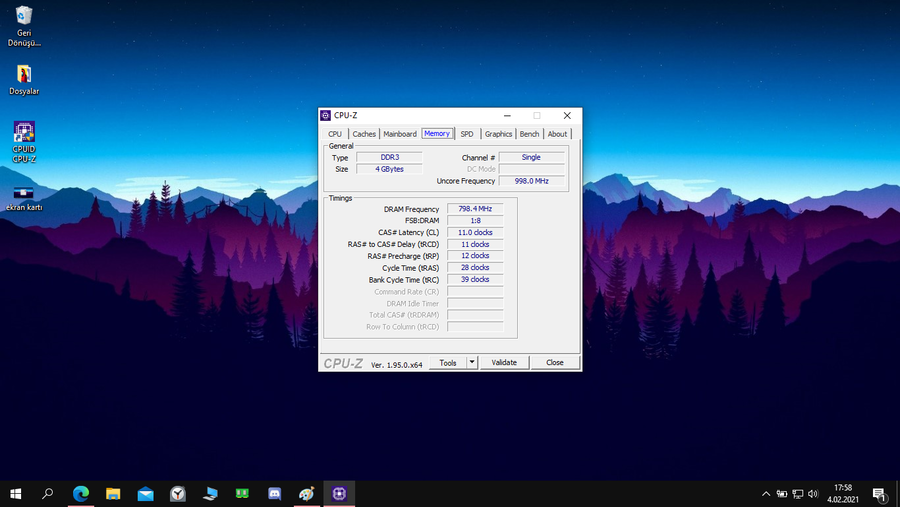The image size is (900, 507).
Task: Click the Cycle Time 28 clocks value
Action: pyautogui.click(x=475, y=268)
